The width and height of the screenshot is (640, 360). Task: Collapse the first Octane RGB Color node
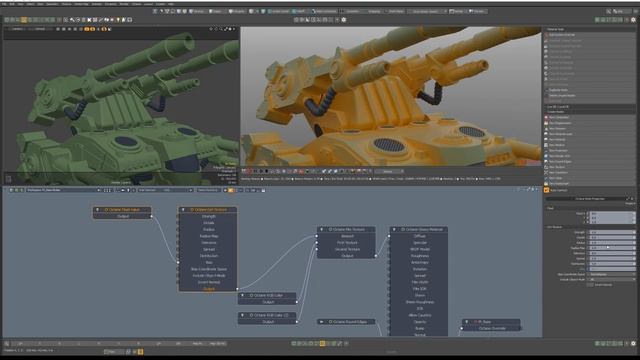pyautogui.click(x=242, y=295)
